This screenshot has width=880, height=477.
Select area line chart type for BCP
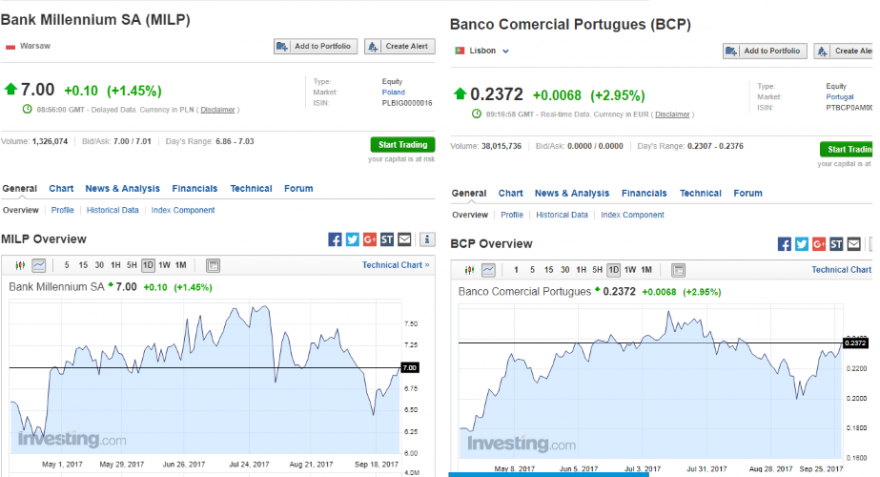tap(488, 270)
